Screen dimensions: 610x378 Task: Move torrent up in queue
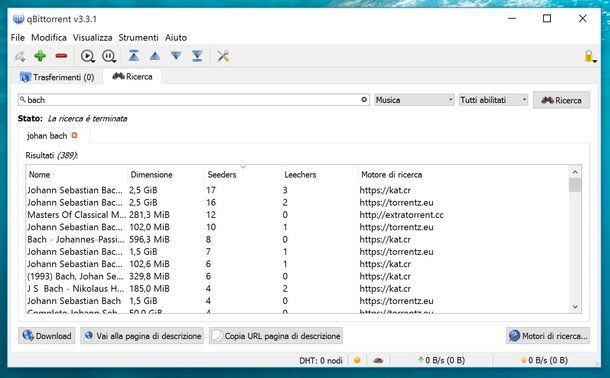coord(155,56)
